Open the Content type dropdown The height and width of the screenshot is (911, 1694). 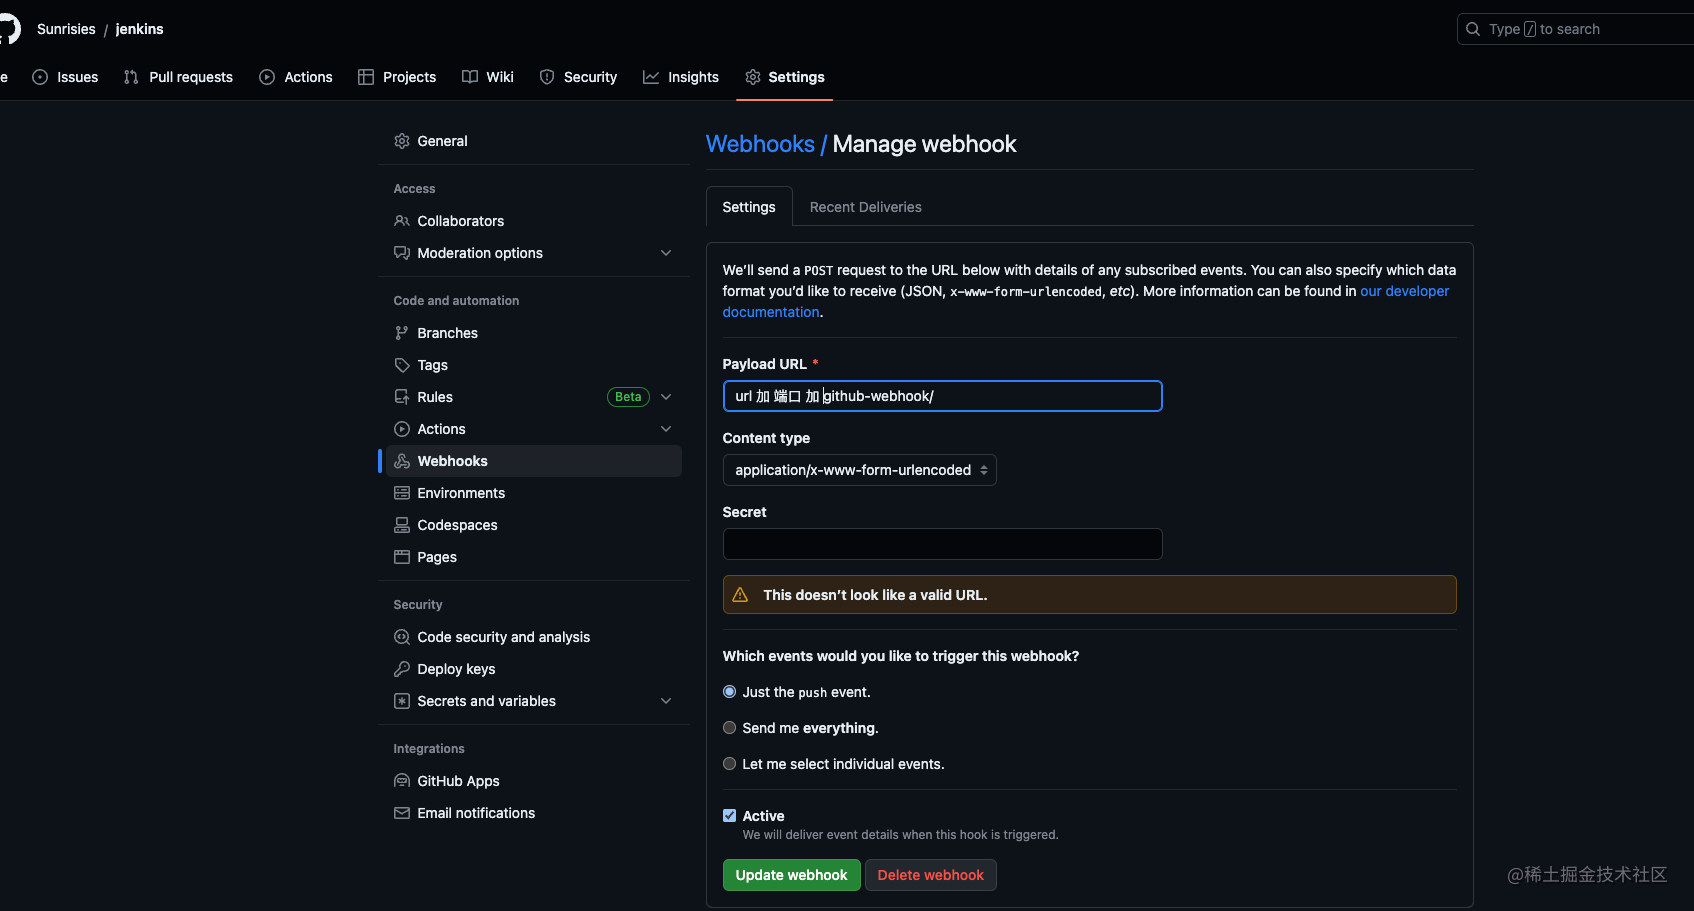click(859, 470)
